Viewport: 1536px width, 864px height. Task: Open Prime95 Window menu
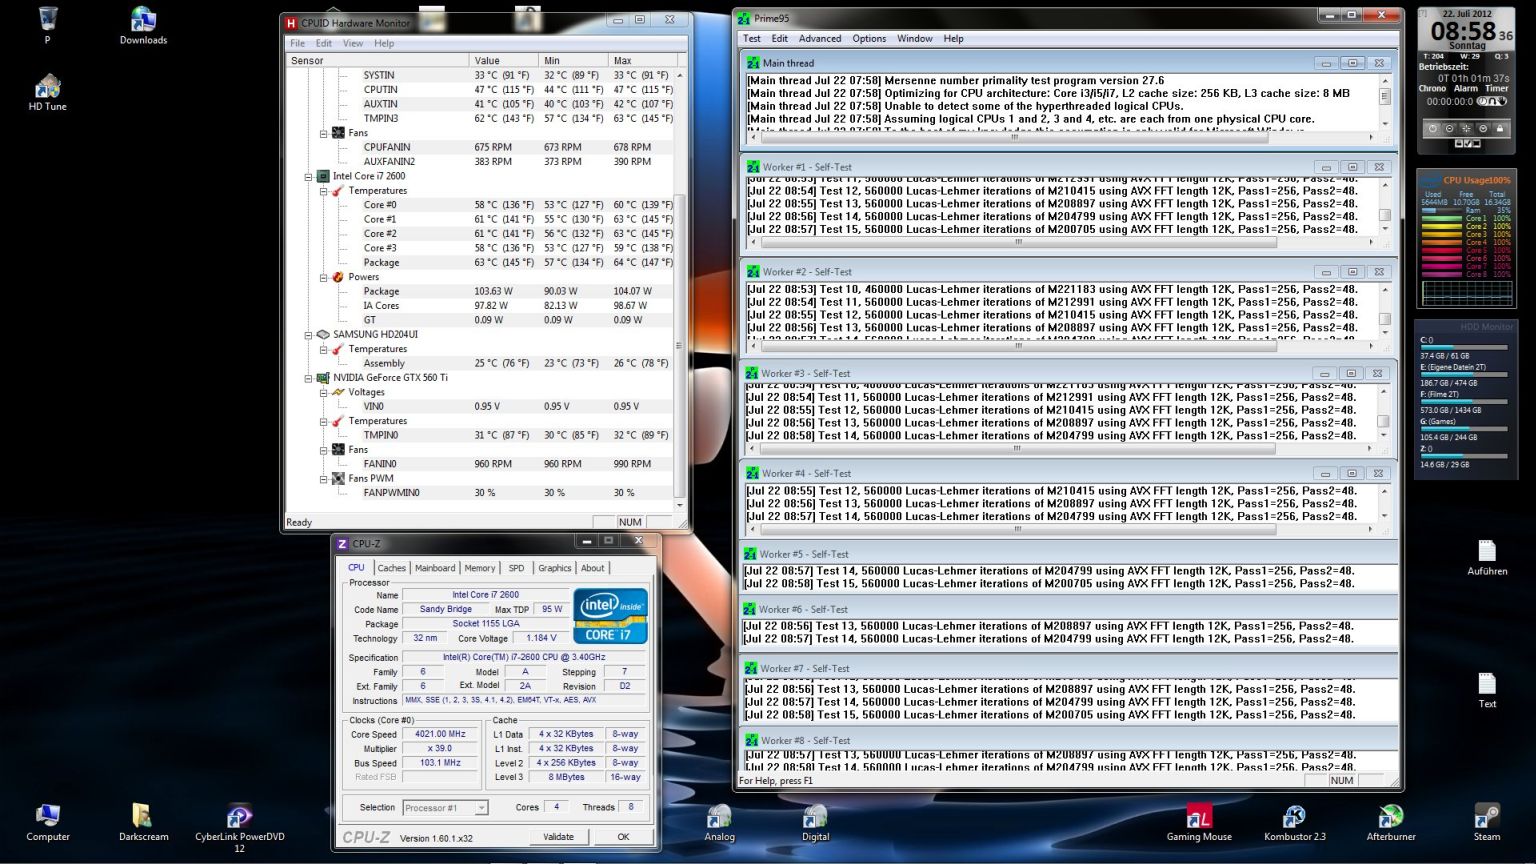(x=915, y=38)
